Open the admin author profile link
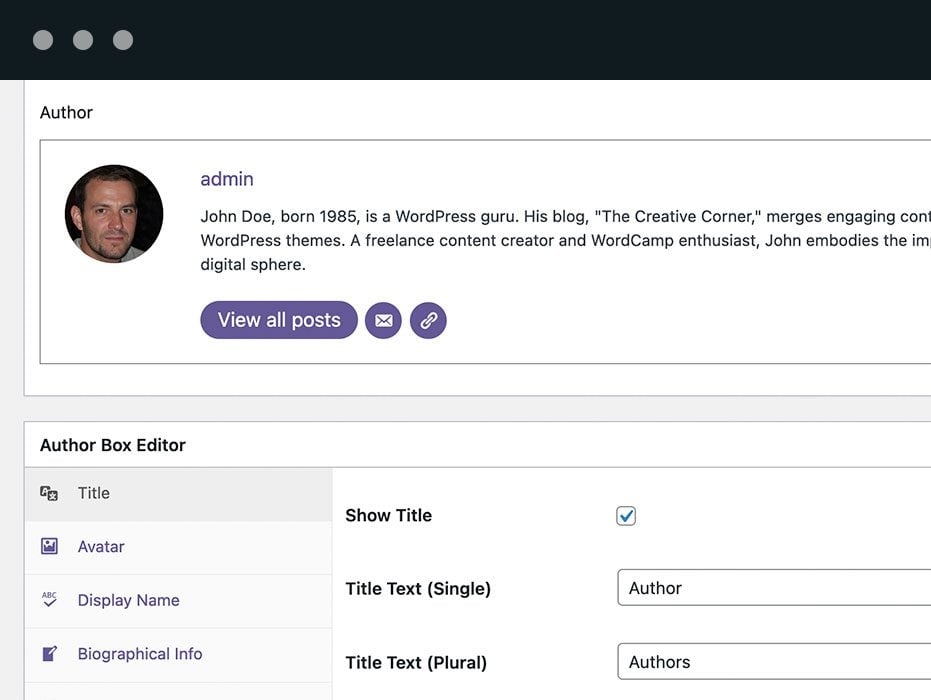The image size is (931, 700). tap(226, 179)
